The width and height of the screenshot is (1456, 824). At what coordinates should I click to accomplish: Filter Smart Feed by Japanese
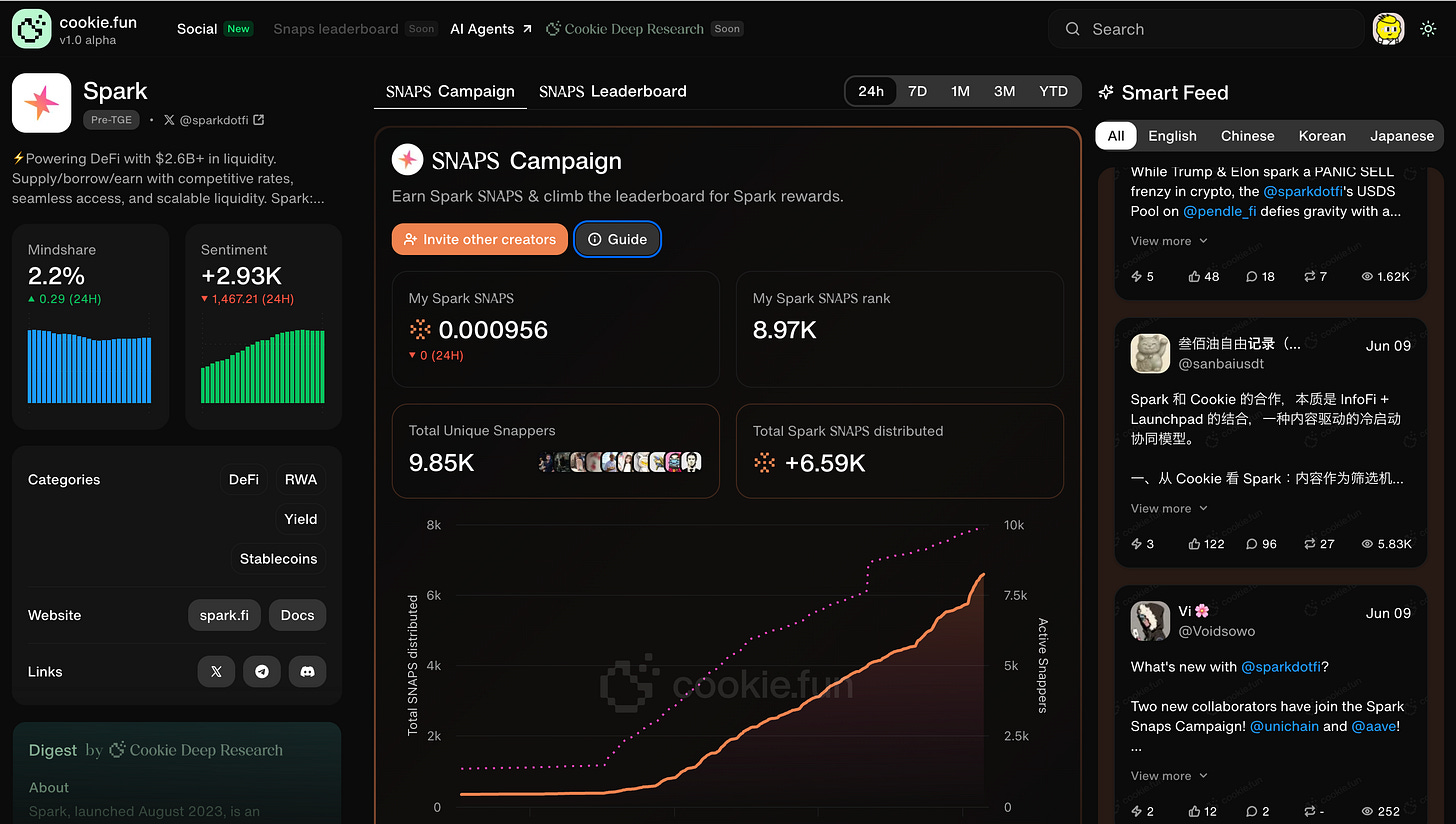tap(1402, 136)
